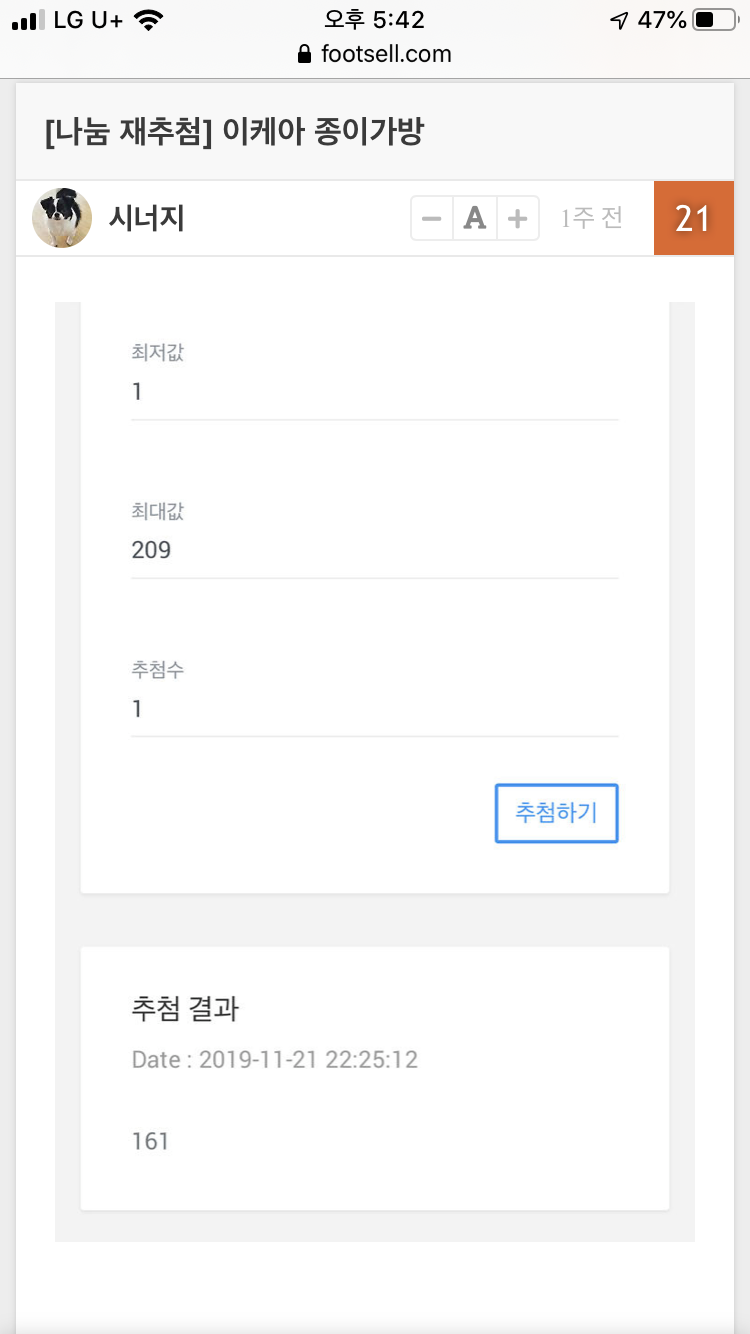Focus the 최저값 minimum value field

click(x=374, y=391)
